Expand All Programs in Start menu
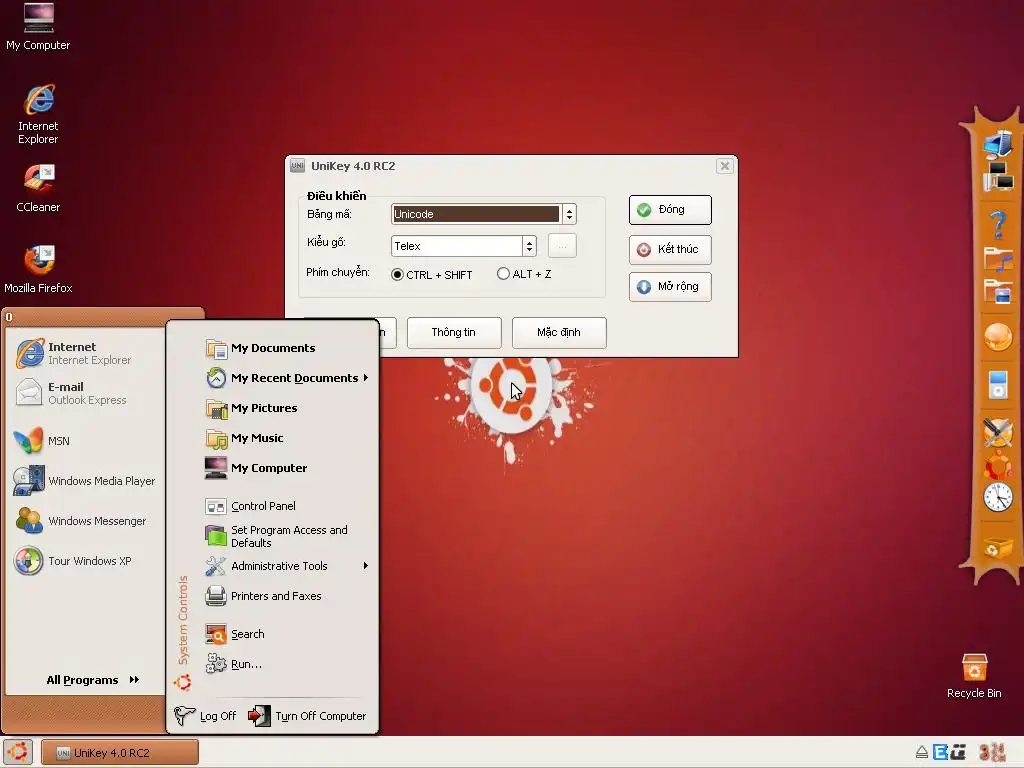1024x768 pixels. 92,680
